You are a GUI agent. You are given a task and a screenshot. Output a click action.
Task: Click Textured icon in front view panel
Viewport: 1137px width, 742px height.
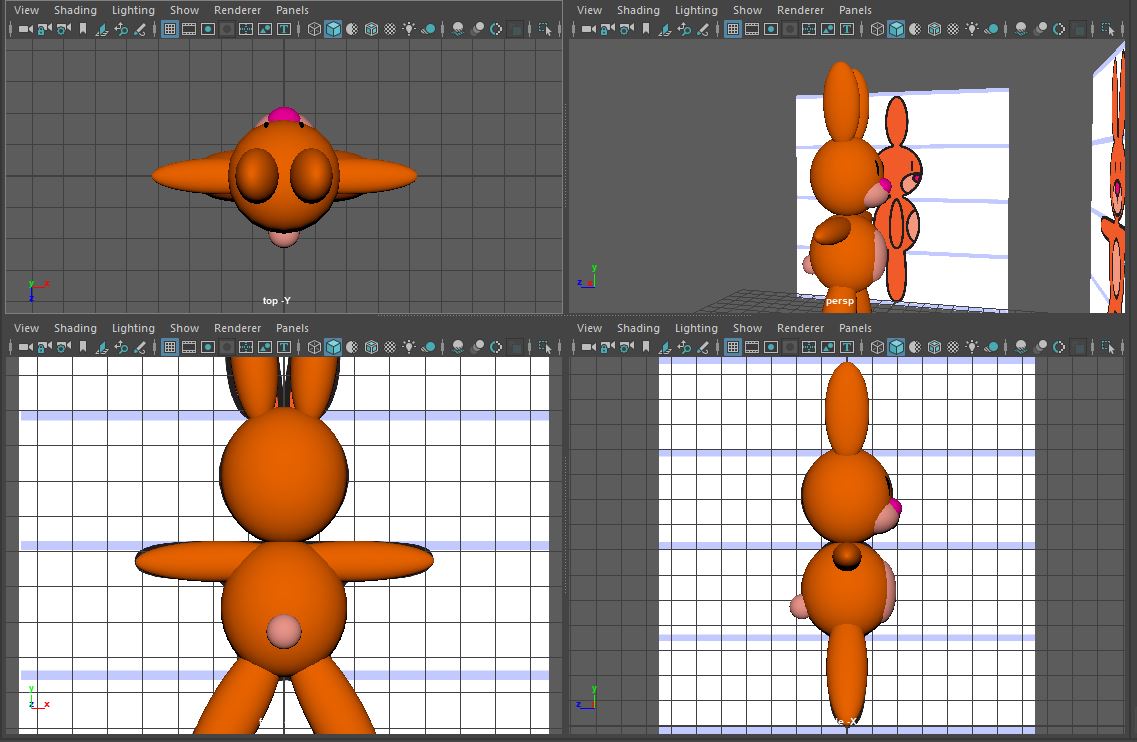tap(390, 347)
